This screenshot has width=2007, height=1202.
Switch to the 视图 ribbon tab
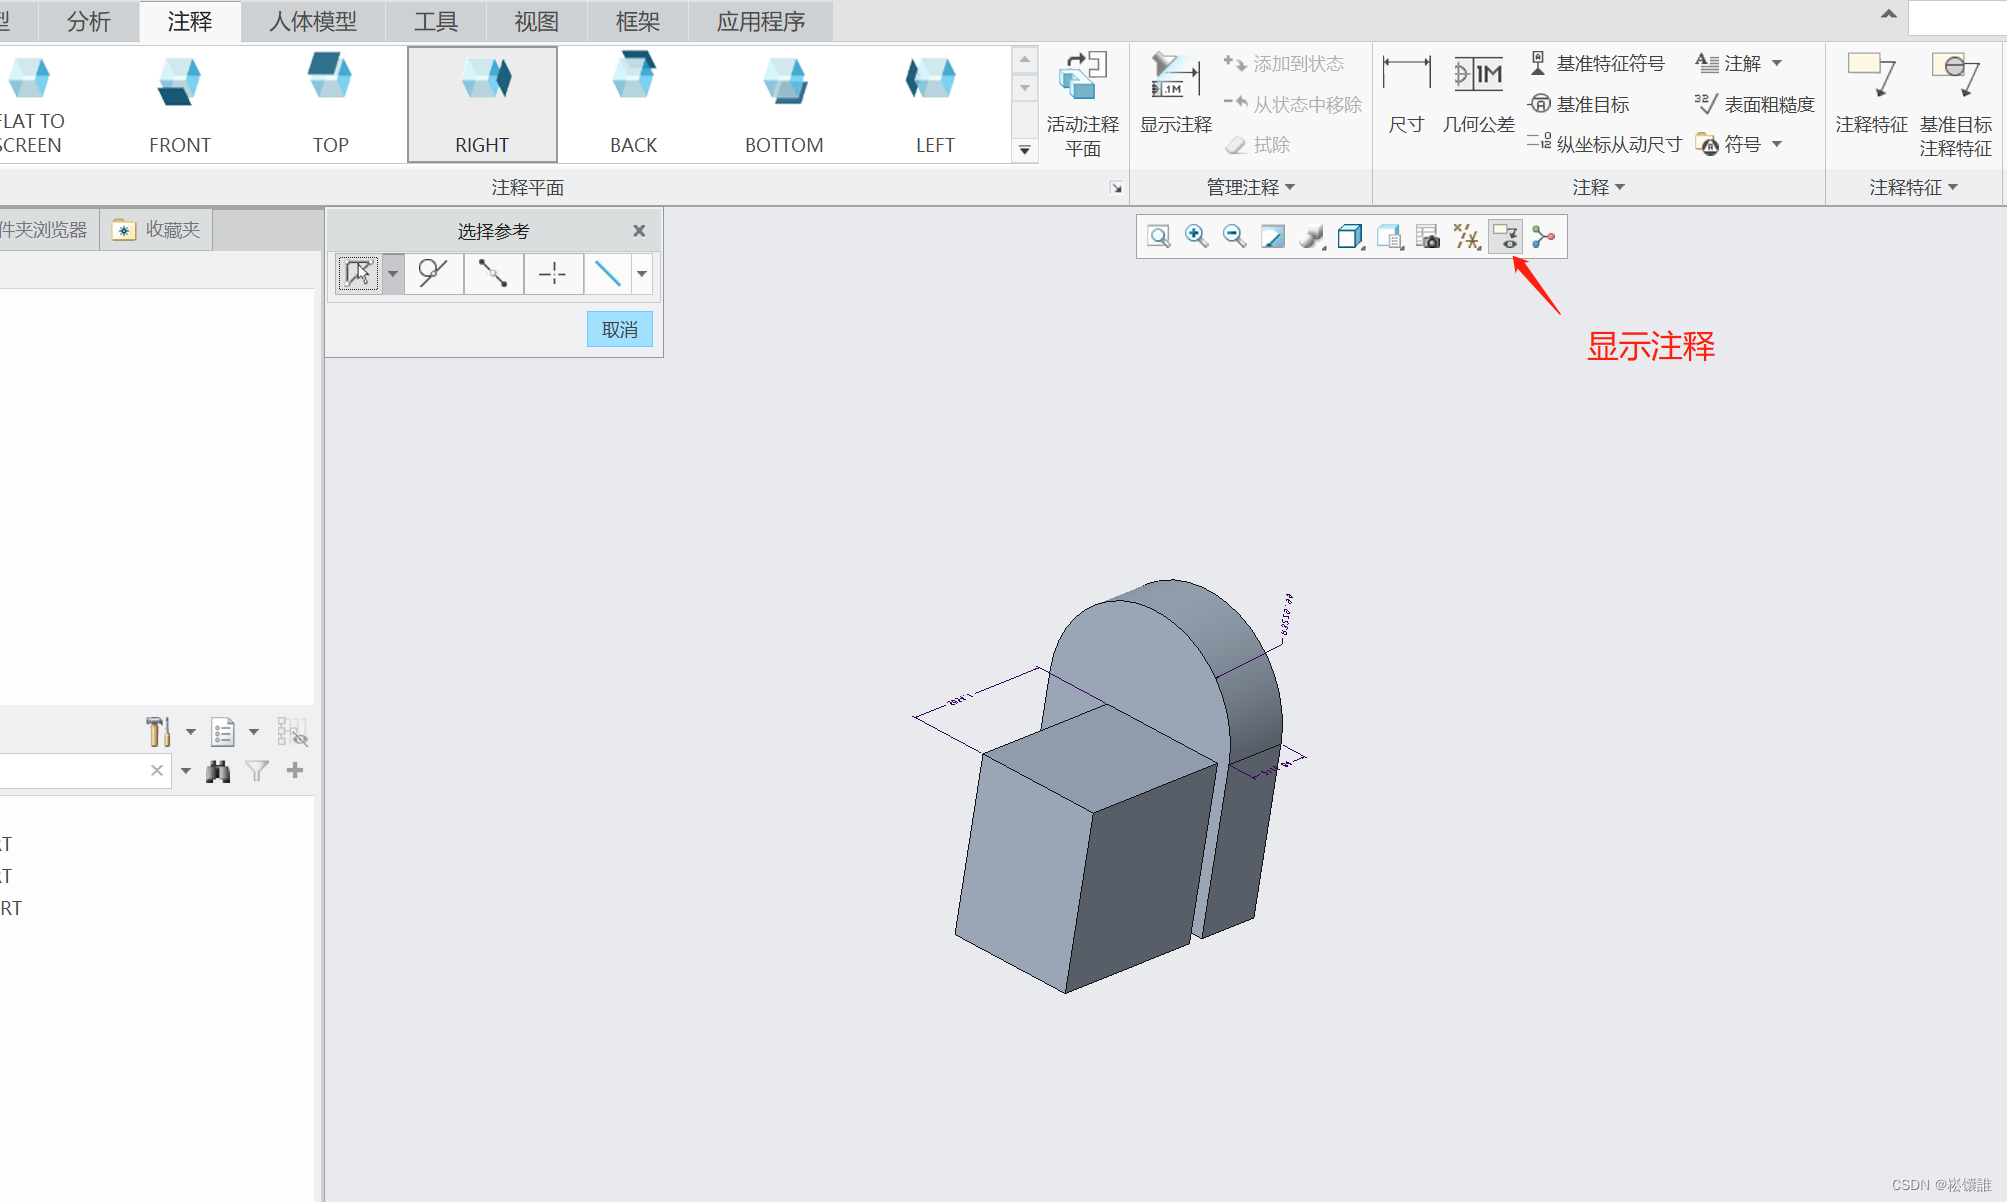click(536, 21)
